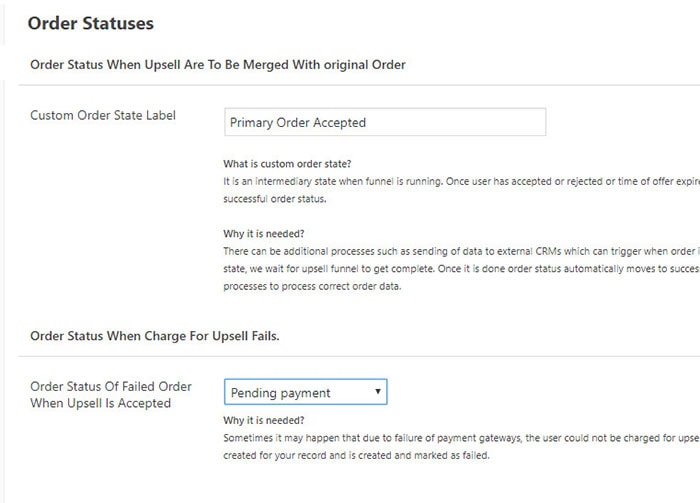This screenshot has height=503, width=700.
Task: Click the 'Primary Order Accepted' text in the field
Action: tap(298, 123)
